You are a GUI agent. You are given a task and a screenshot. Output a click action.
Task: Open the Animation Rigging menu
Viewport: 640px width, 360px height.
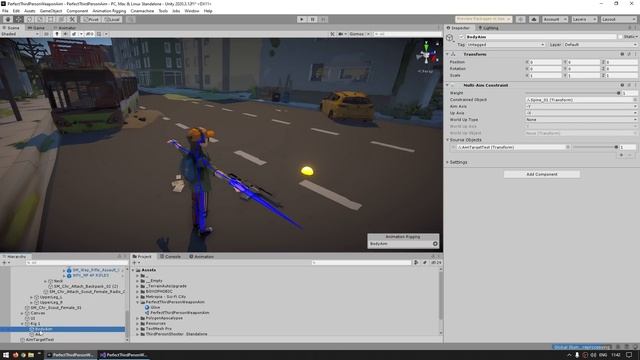point(109,11)
